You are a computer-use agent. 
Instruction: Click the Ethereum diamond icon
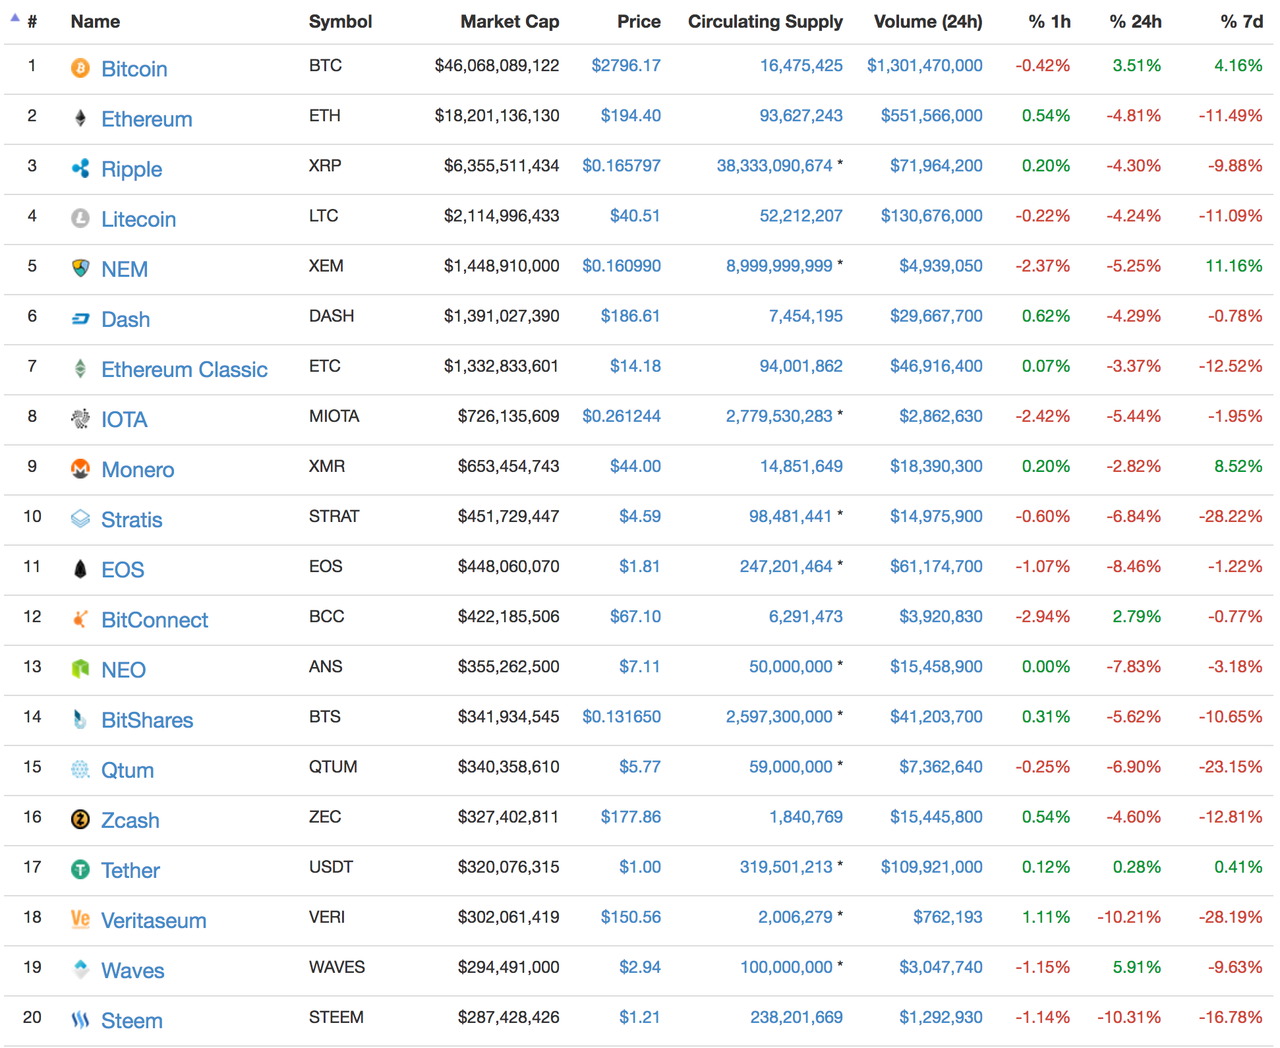pos(80,118)
